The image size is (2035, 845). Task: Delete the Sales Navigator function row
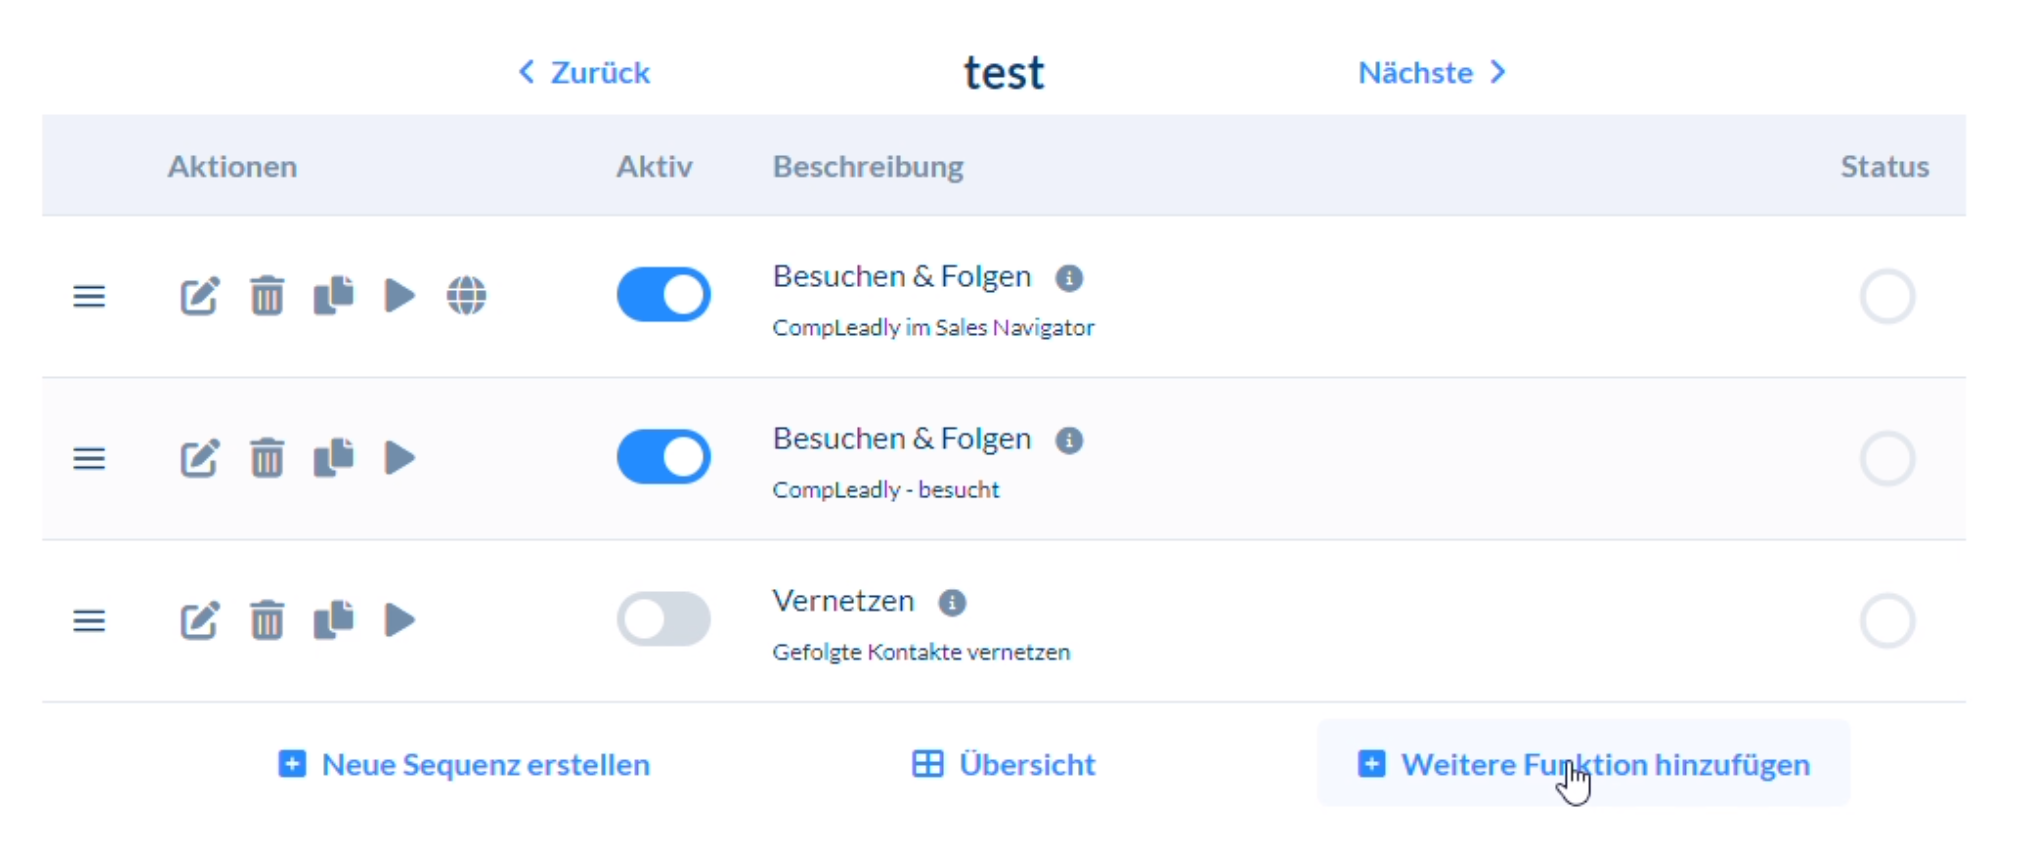click(266, 296)
